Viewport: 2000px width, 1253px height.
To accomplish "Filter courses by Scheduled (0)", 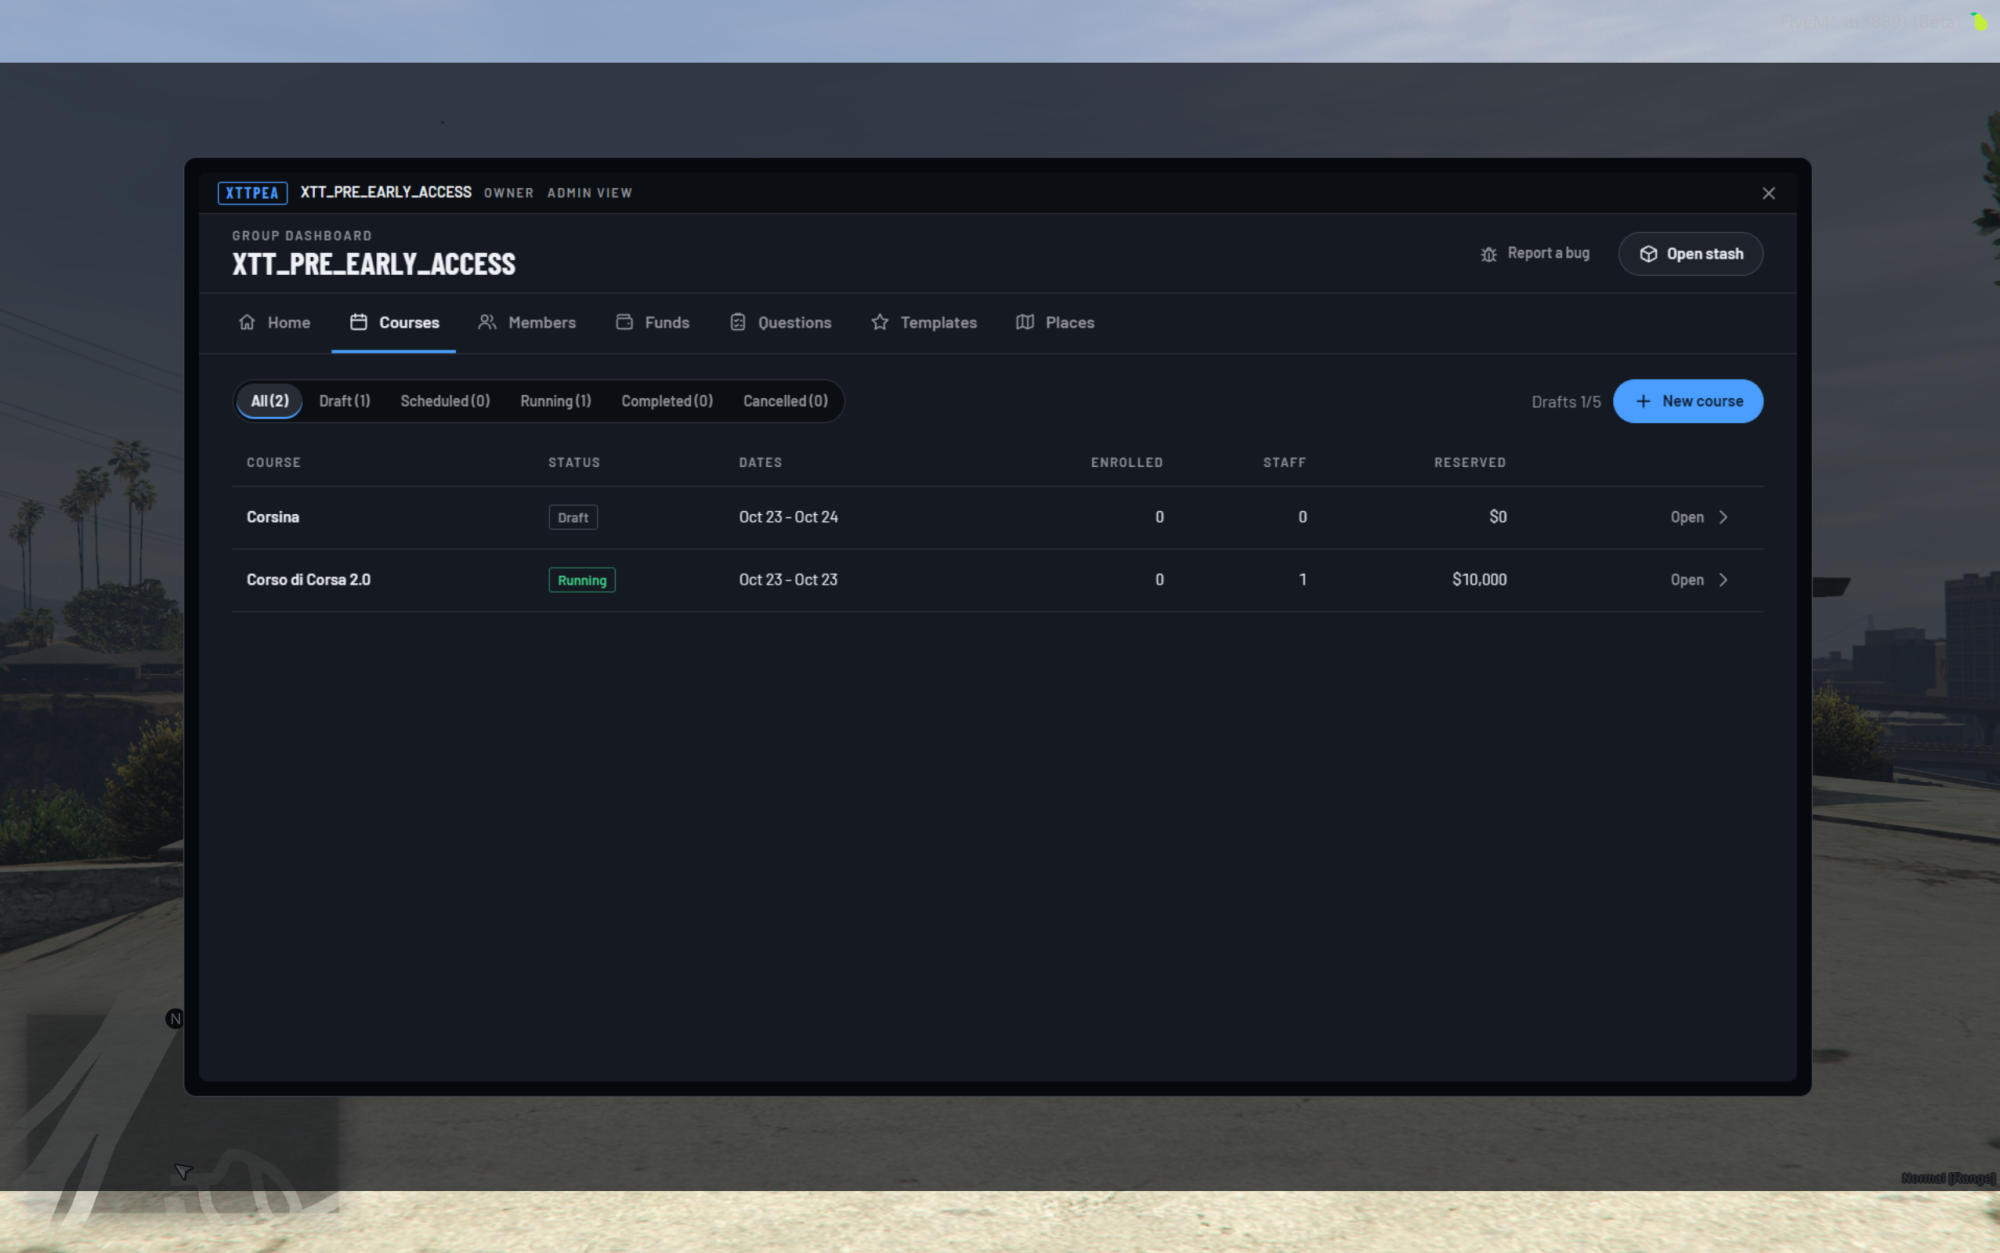I will 445,401.
